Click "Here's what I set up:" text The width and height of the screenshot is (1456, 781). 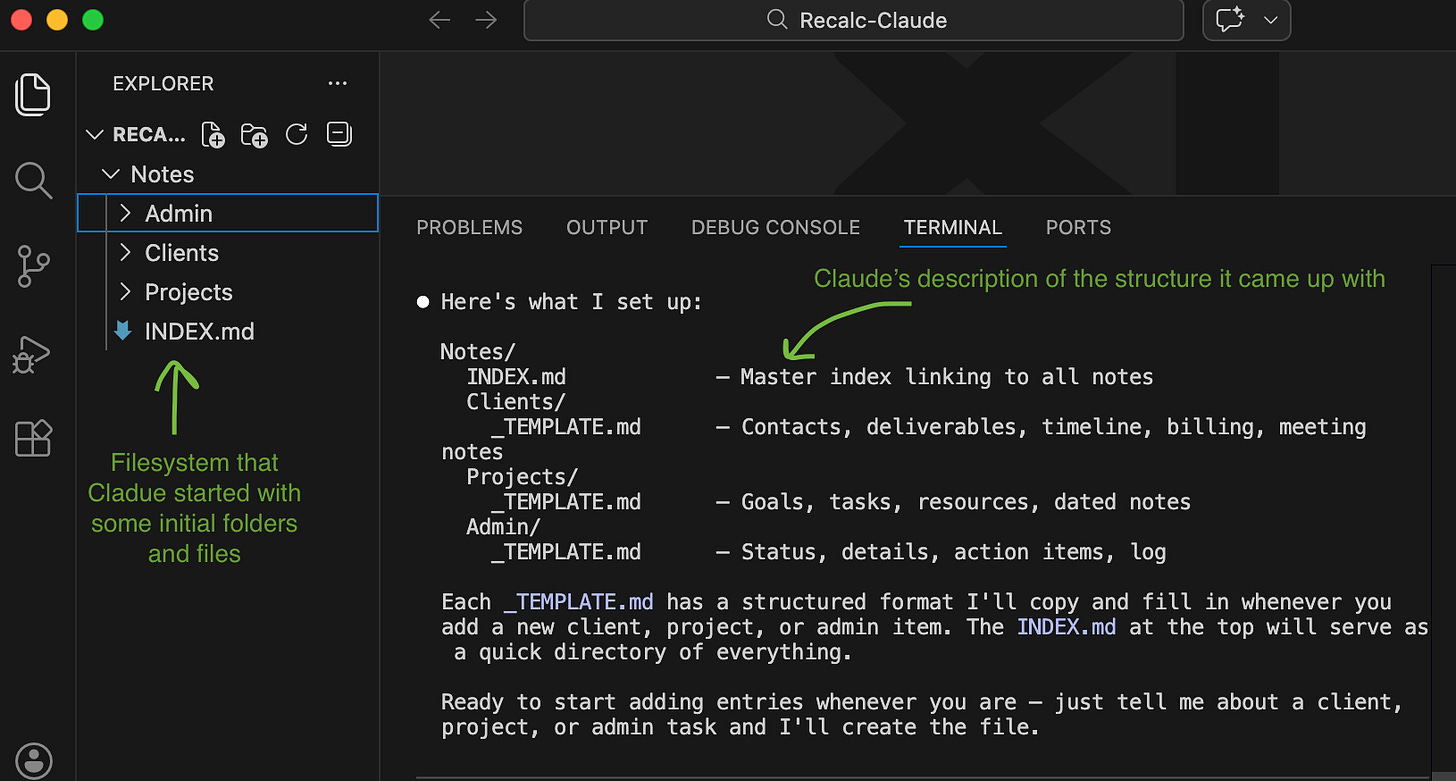tap(572, 302)
